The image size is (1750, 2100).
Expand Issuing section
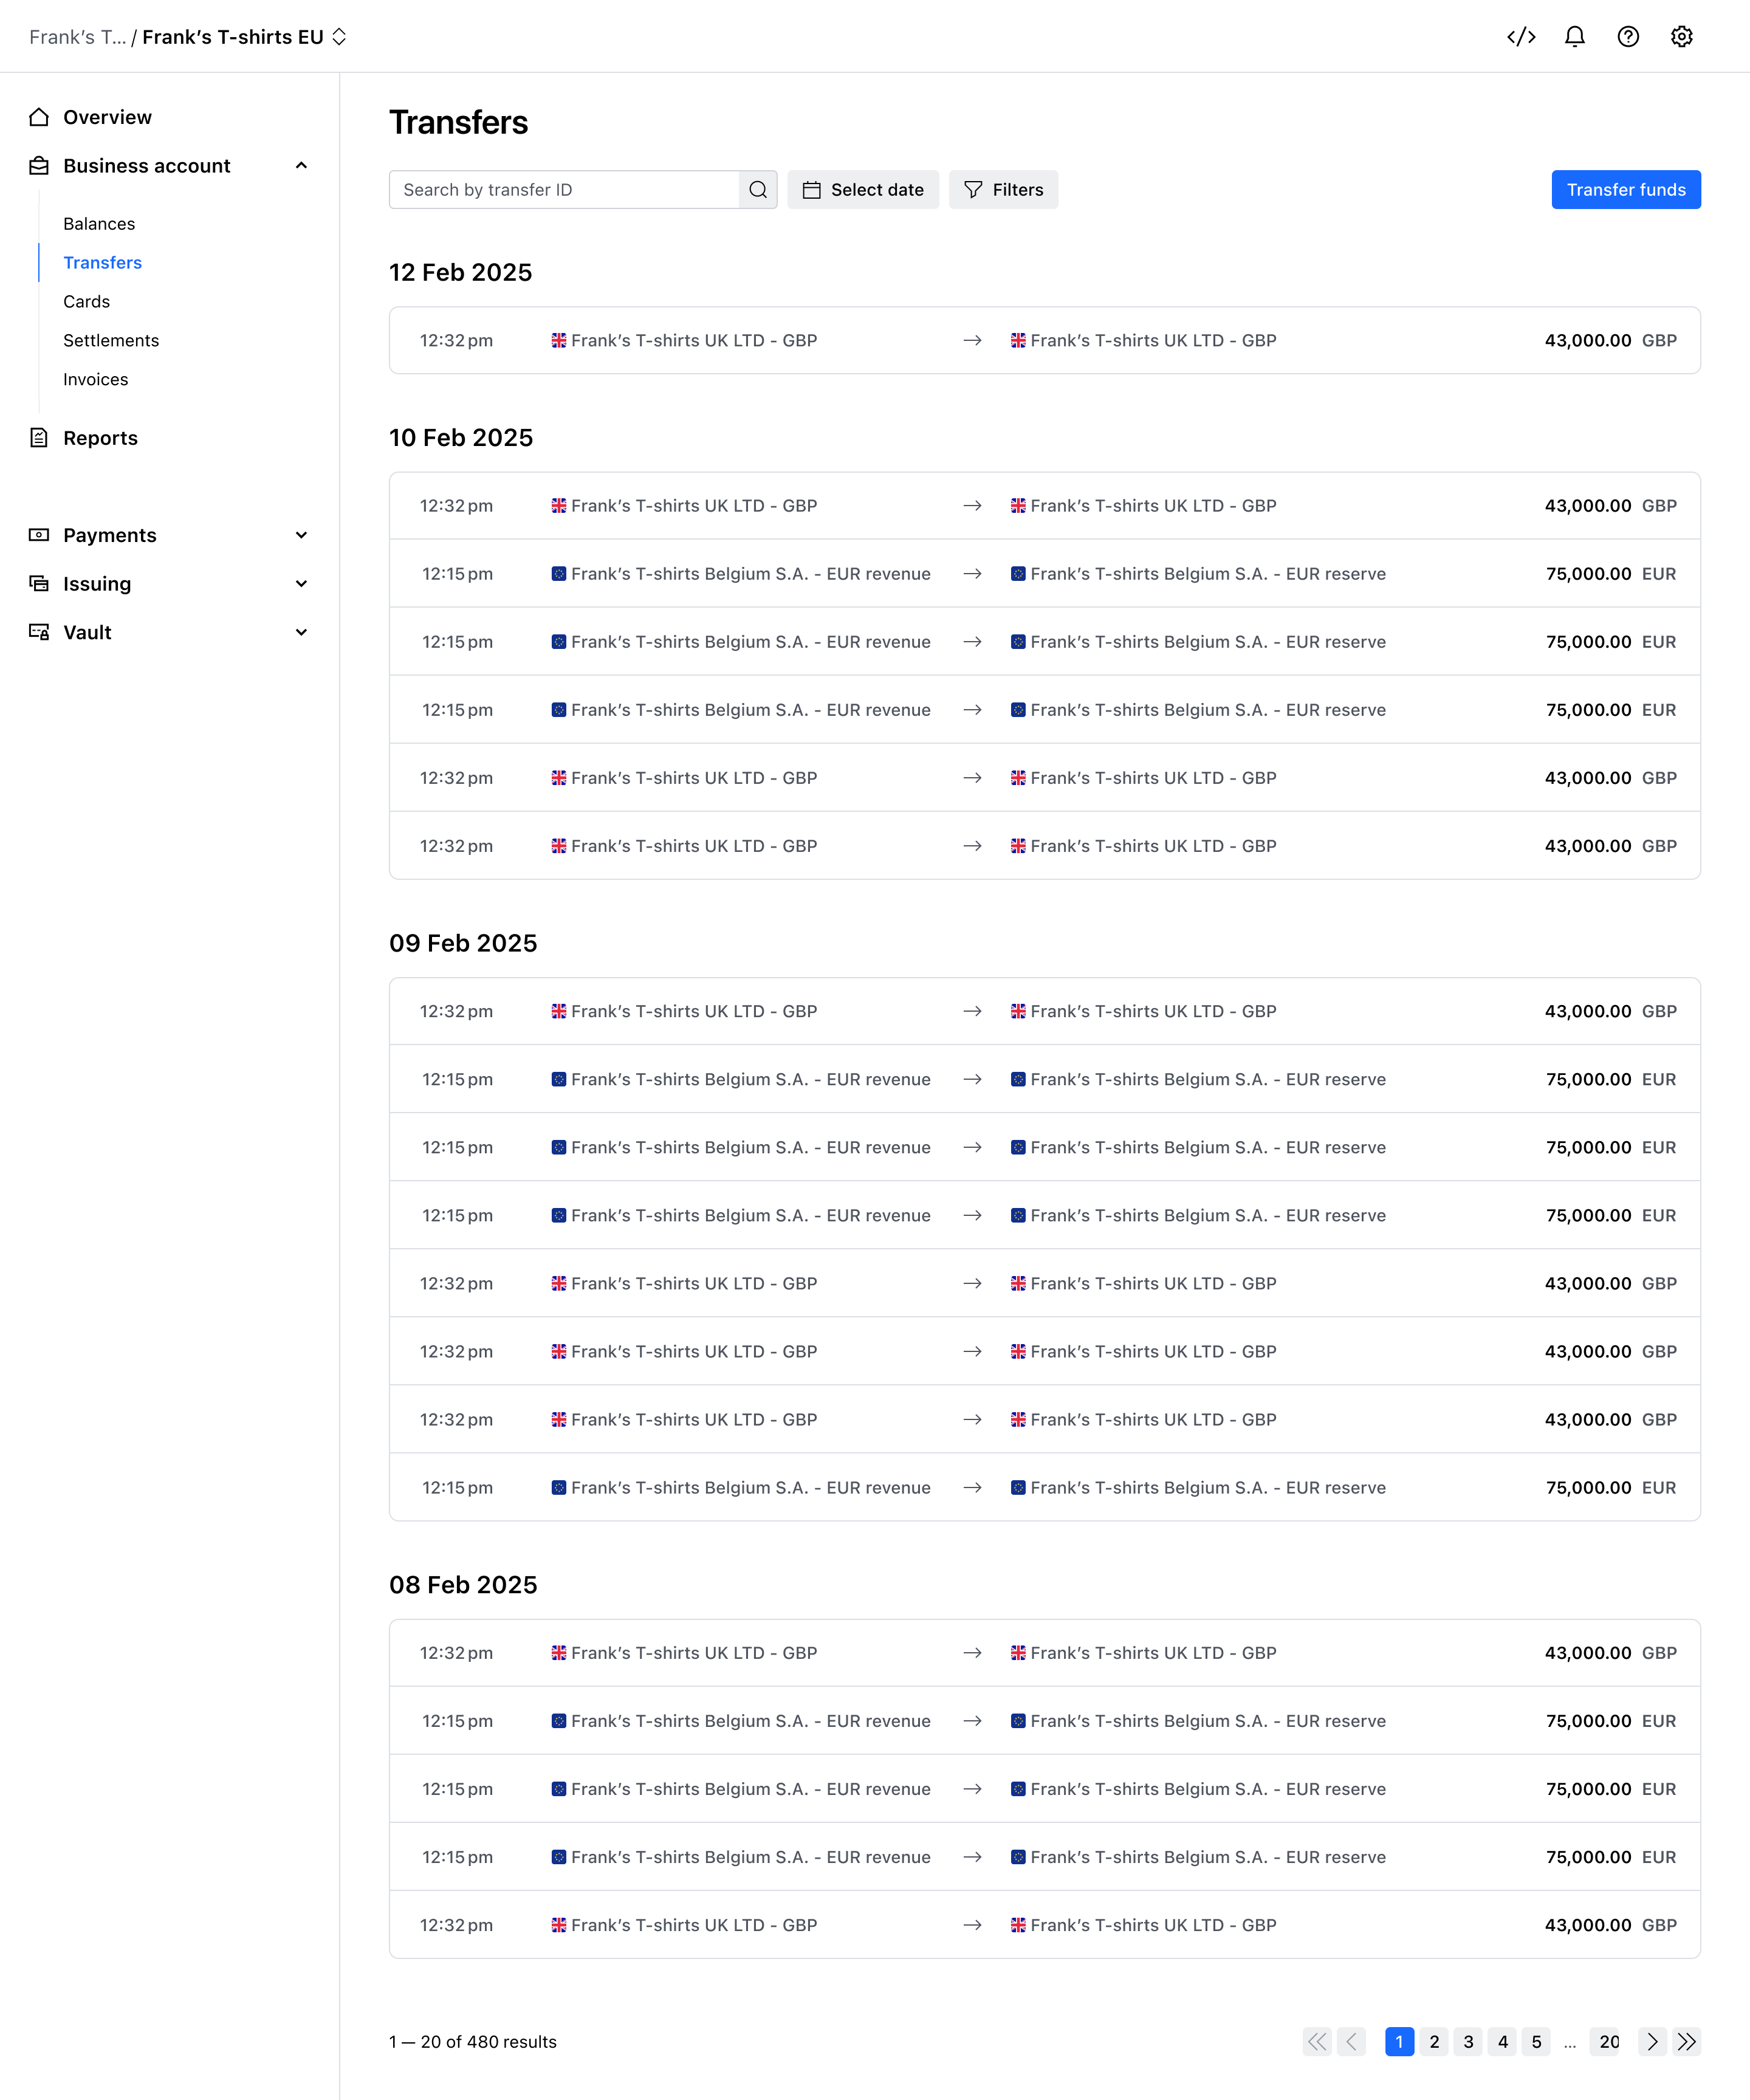(301, 584)
